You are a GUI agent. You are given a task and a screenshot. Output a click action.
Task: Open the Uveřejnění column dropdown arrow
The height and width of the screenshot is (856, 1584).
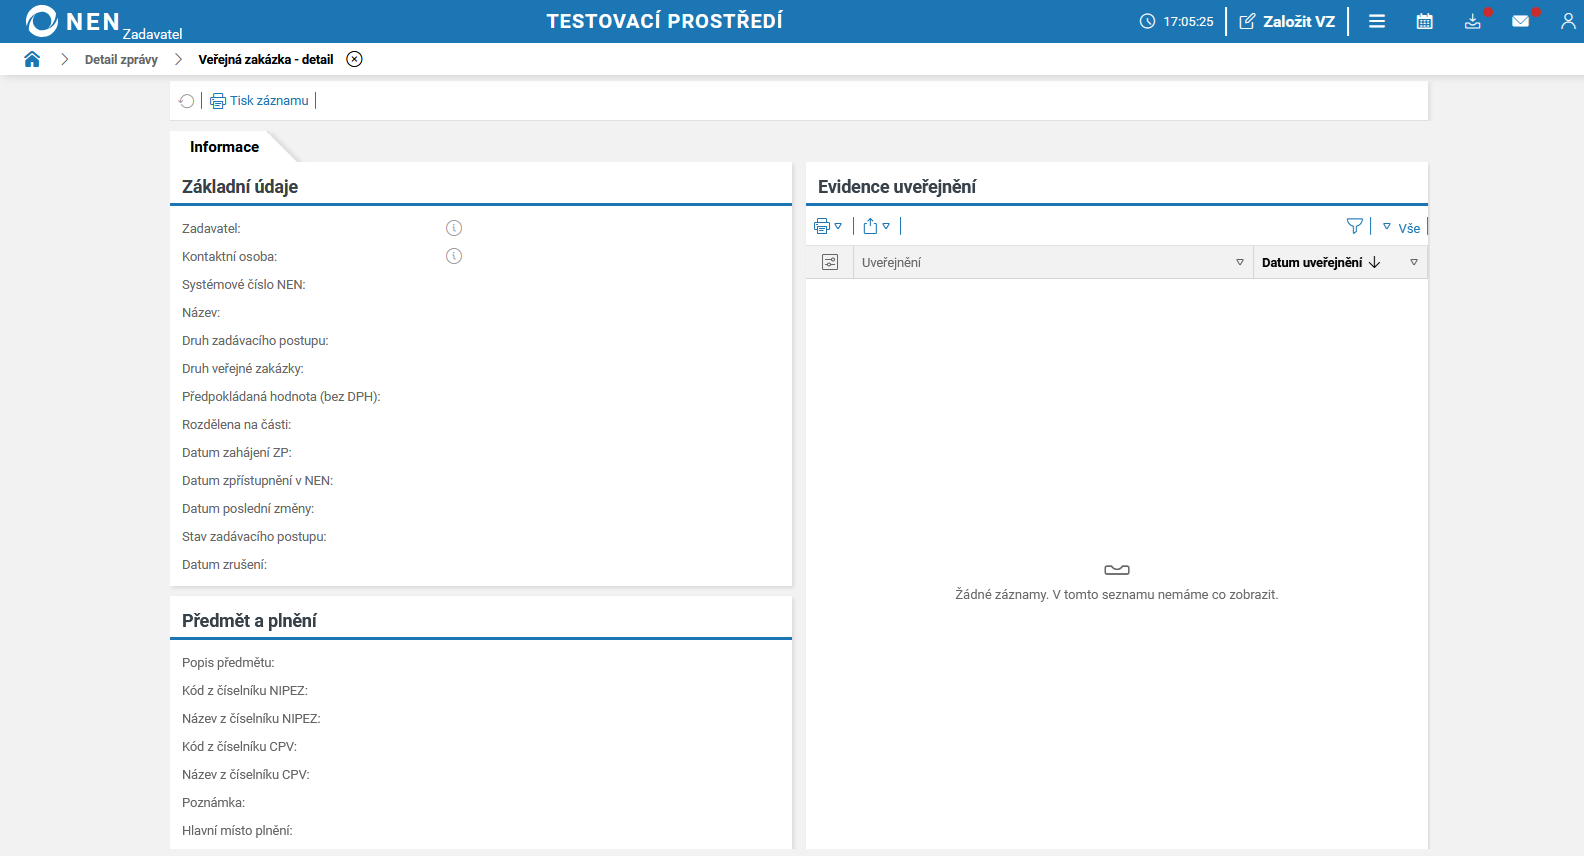click(1240, 262)
